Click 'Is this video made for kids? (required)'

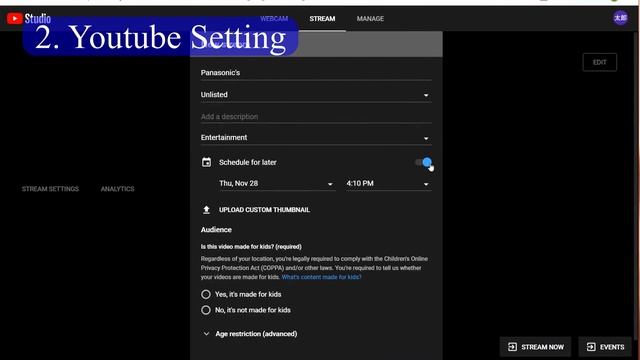point(251,247)
